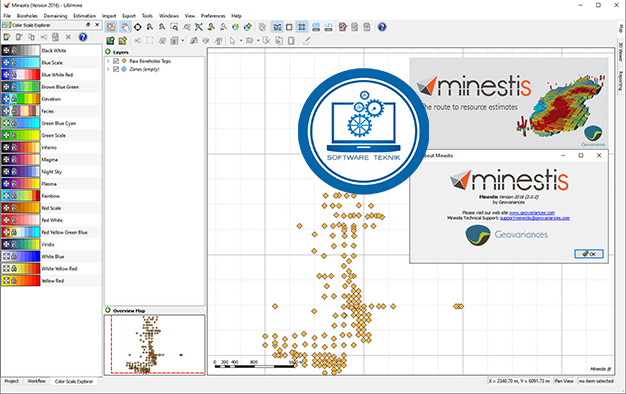Open the Boreholes menu
The width and height of the screenshot is (626, 394).
[27, 16]
